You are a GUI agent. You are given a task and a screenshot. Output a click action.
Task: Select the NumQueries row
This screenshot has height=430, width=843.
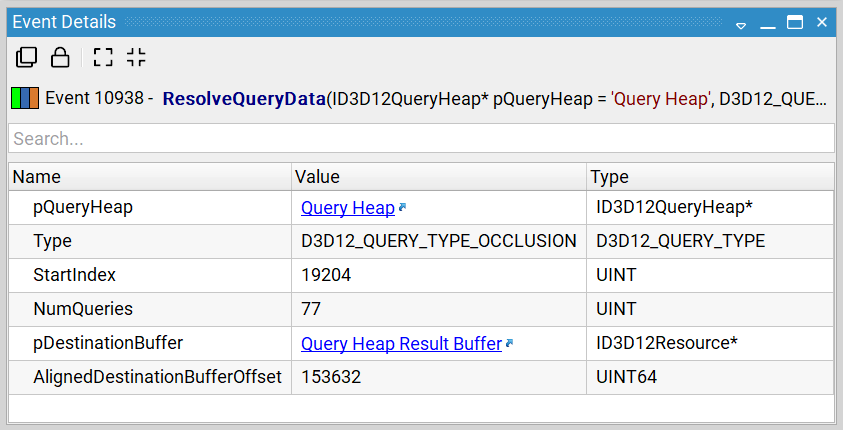coord(150,309)
